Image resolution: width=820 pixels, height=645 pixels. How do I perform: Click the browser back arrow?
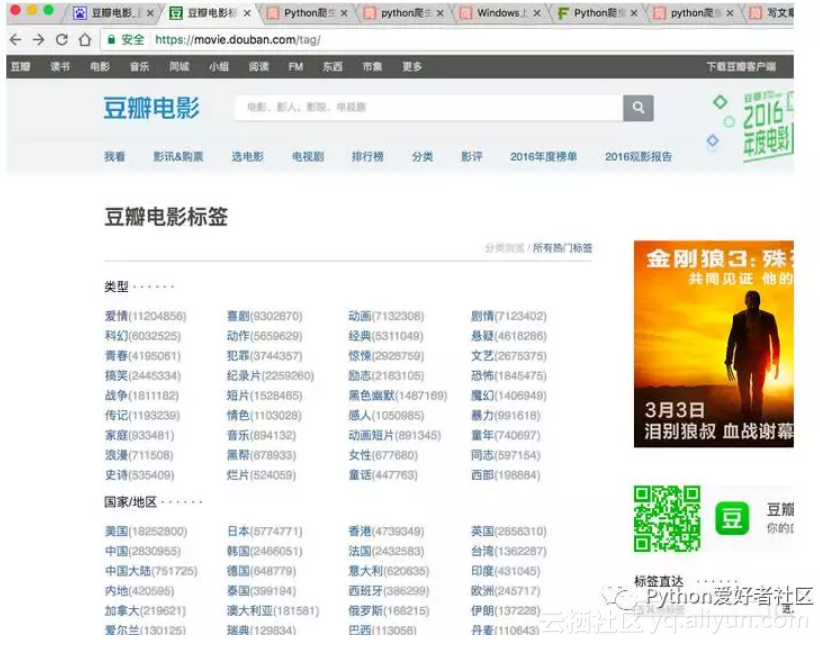(x=16, y=39)
